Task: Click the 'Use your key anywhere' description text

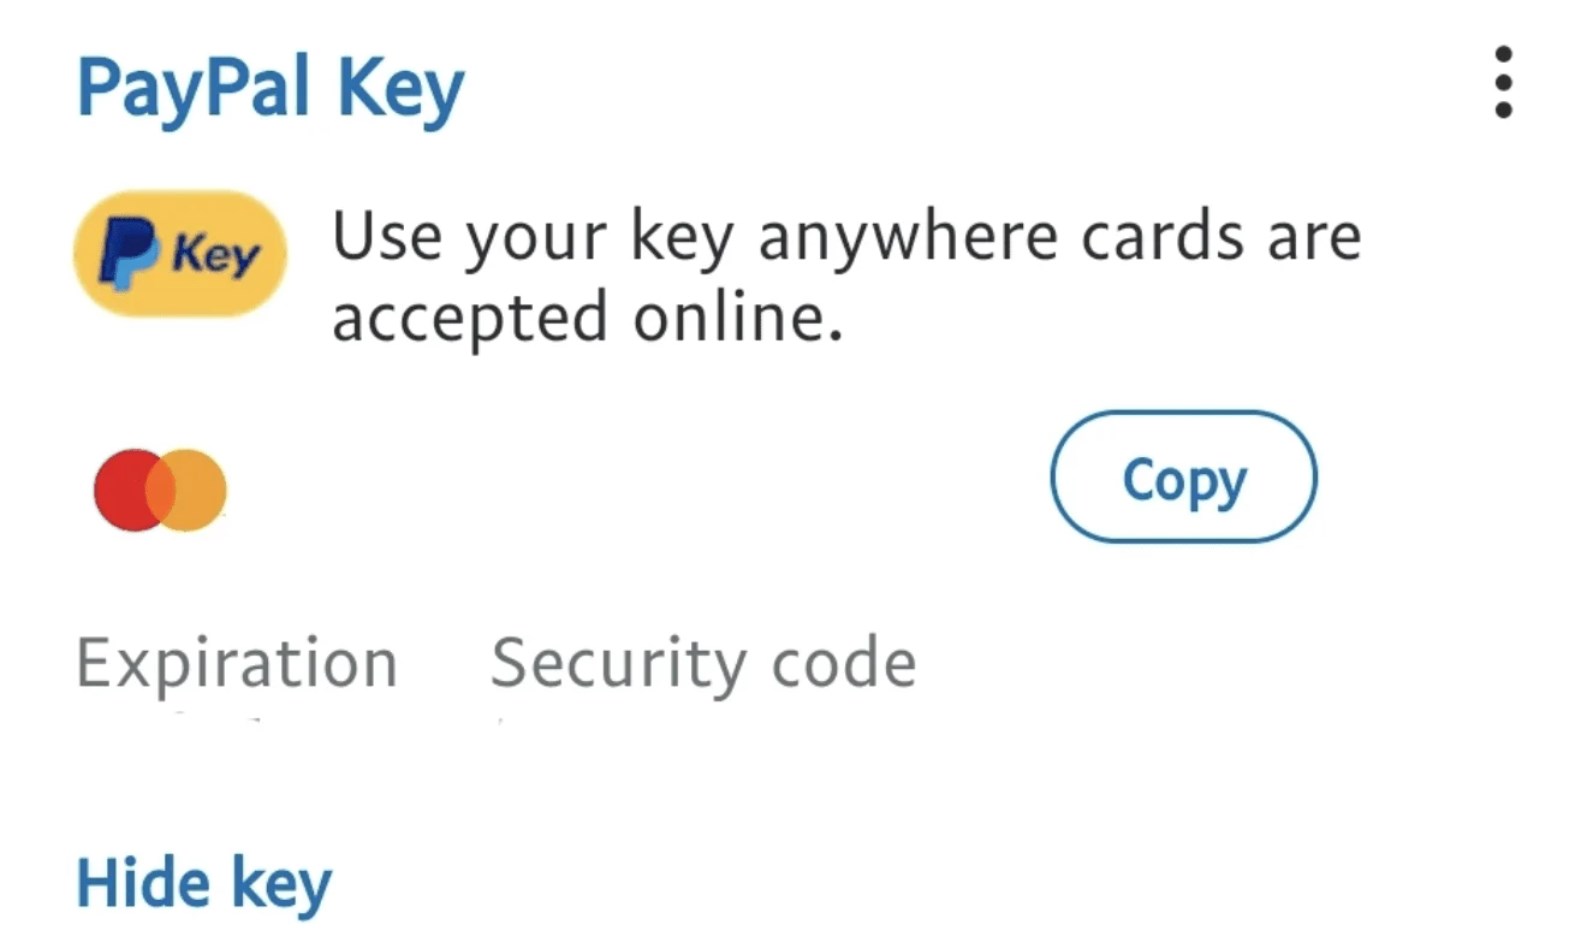Action: (x=845, y=237)
